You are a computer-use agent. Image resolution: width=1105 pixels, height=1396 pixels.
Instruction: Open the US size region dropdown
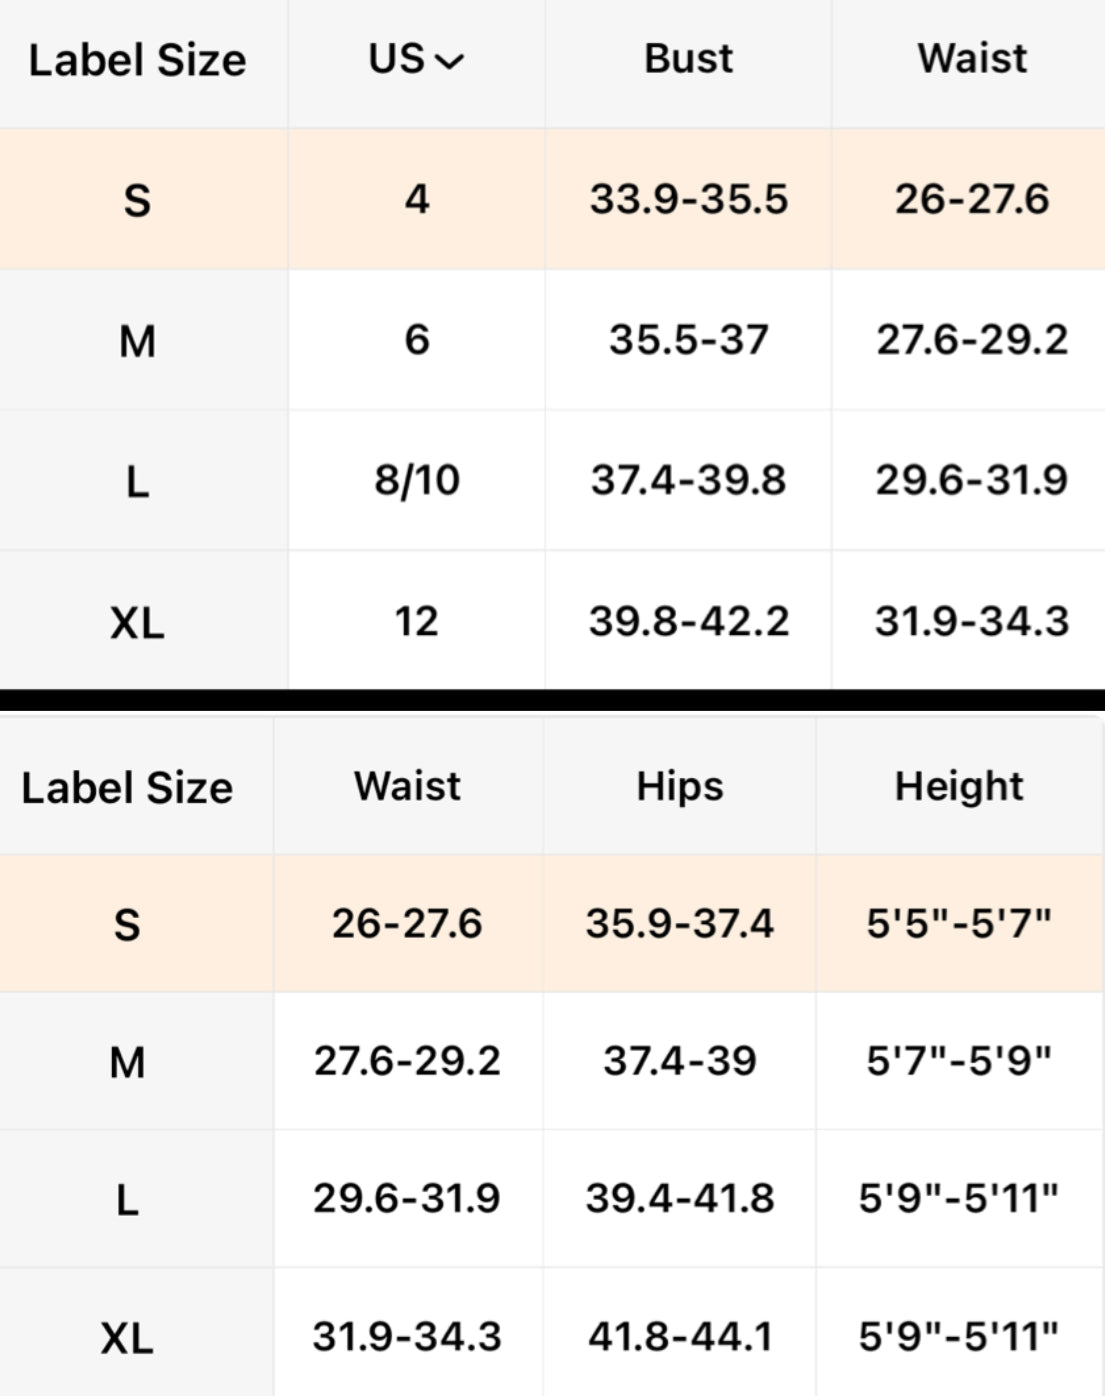[x=416, y=60]
